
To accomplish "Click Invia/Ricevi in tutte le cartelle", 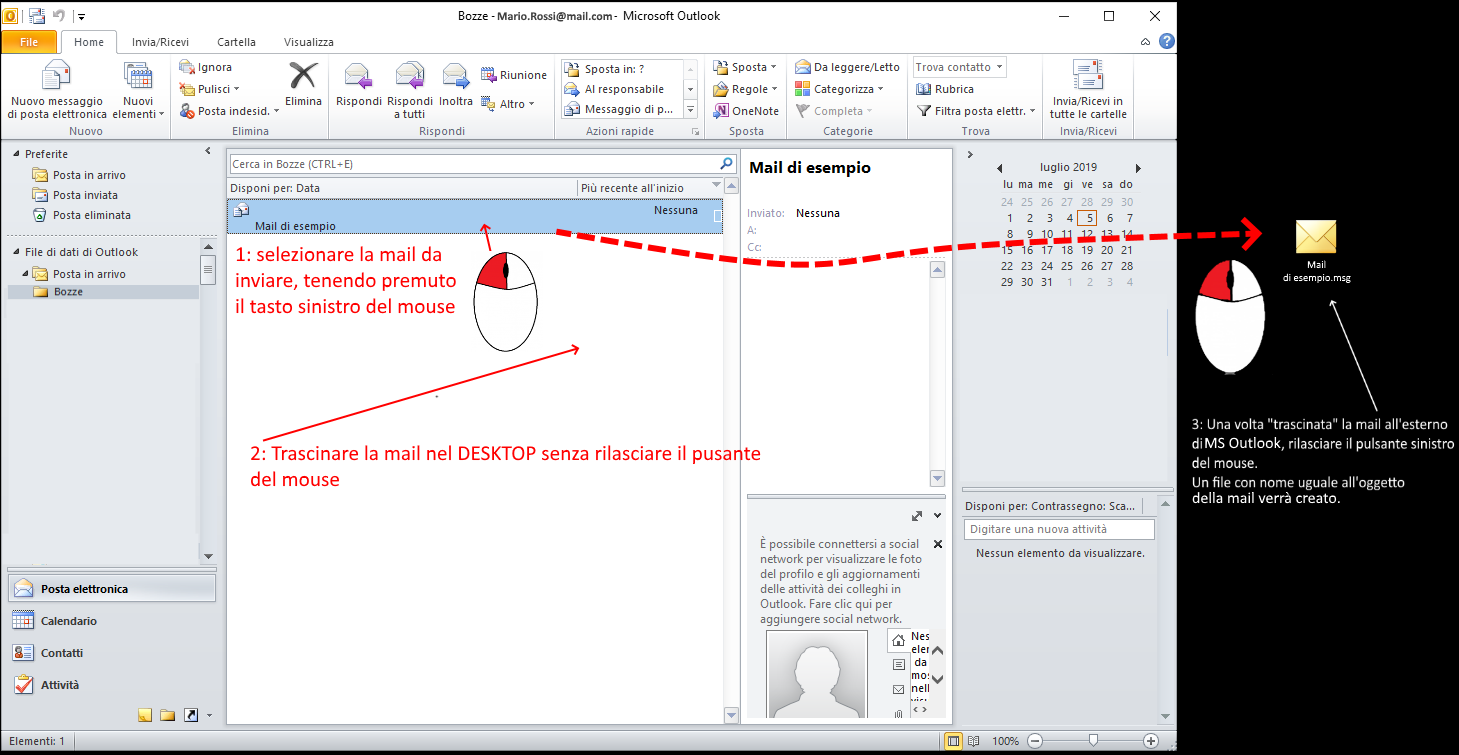I will 1088,89.
